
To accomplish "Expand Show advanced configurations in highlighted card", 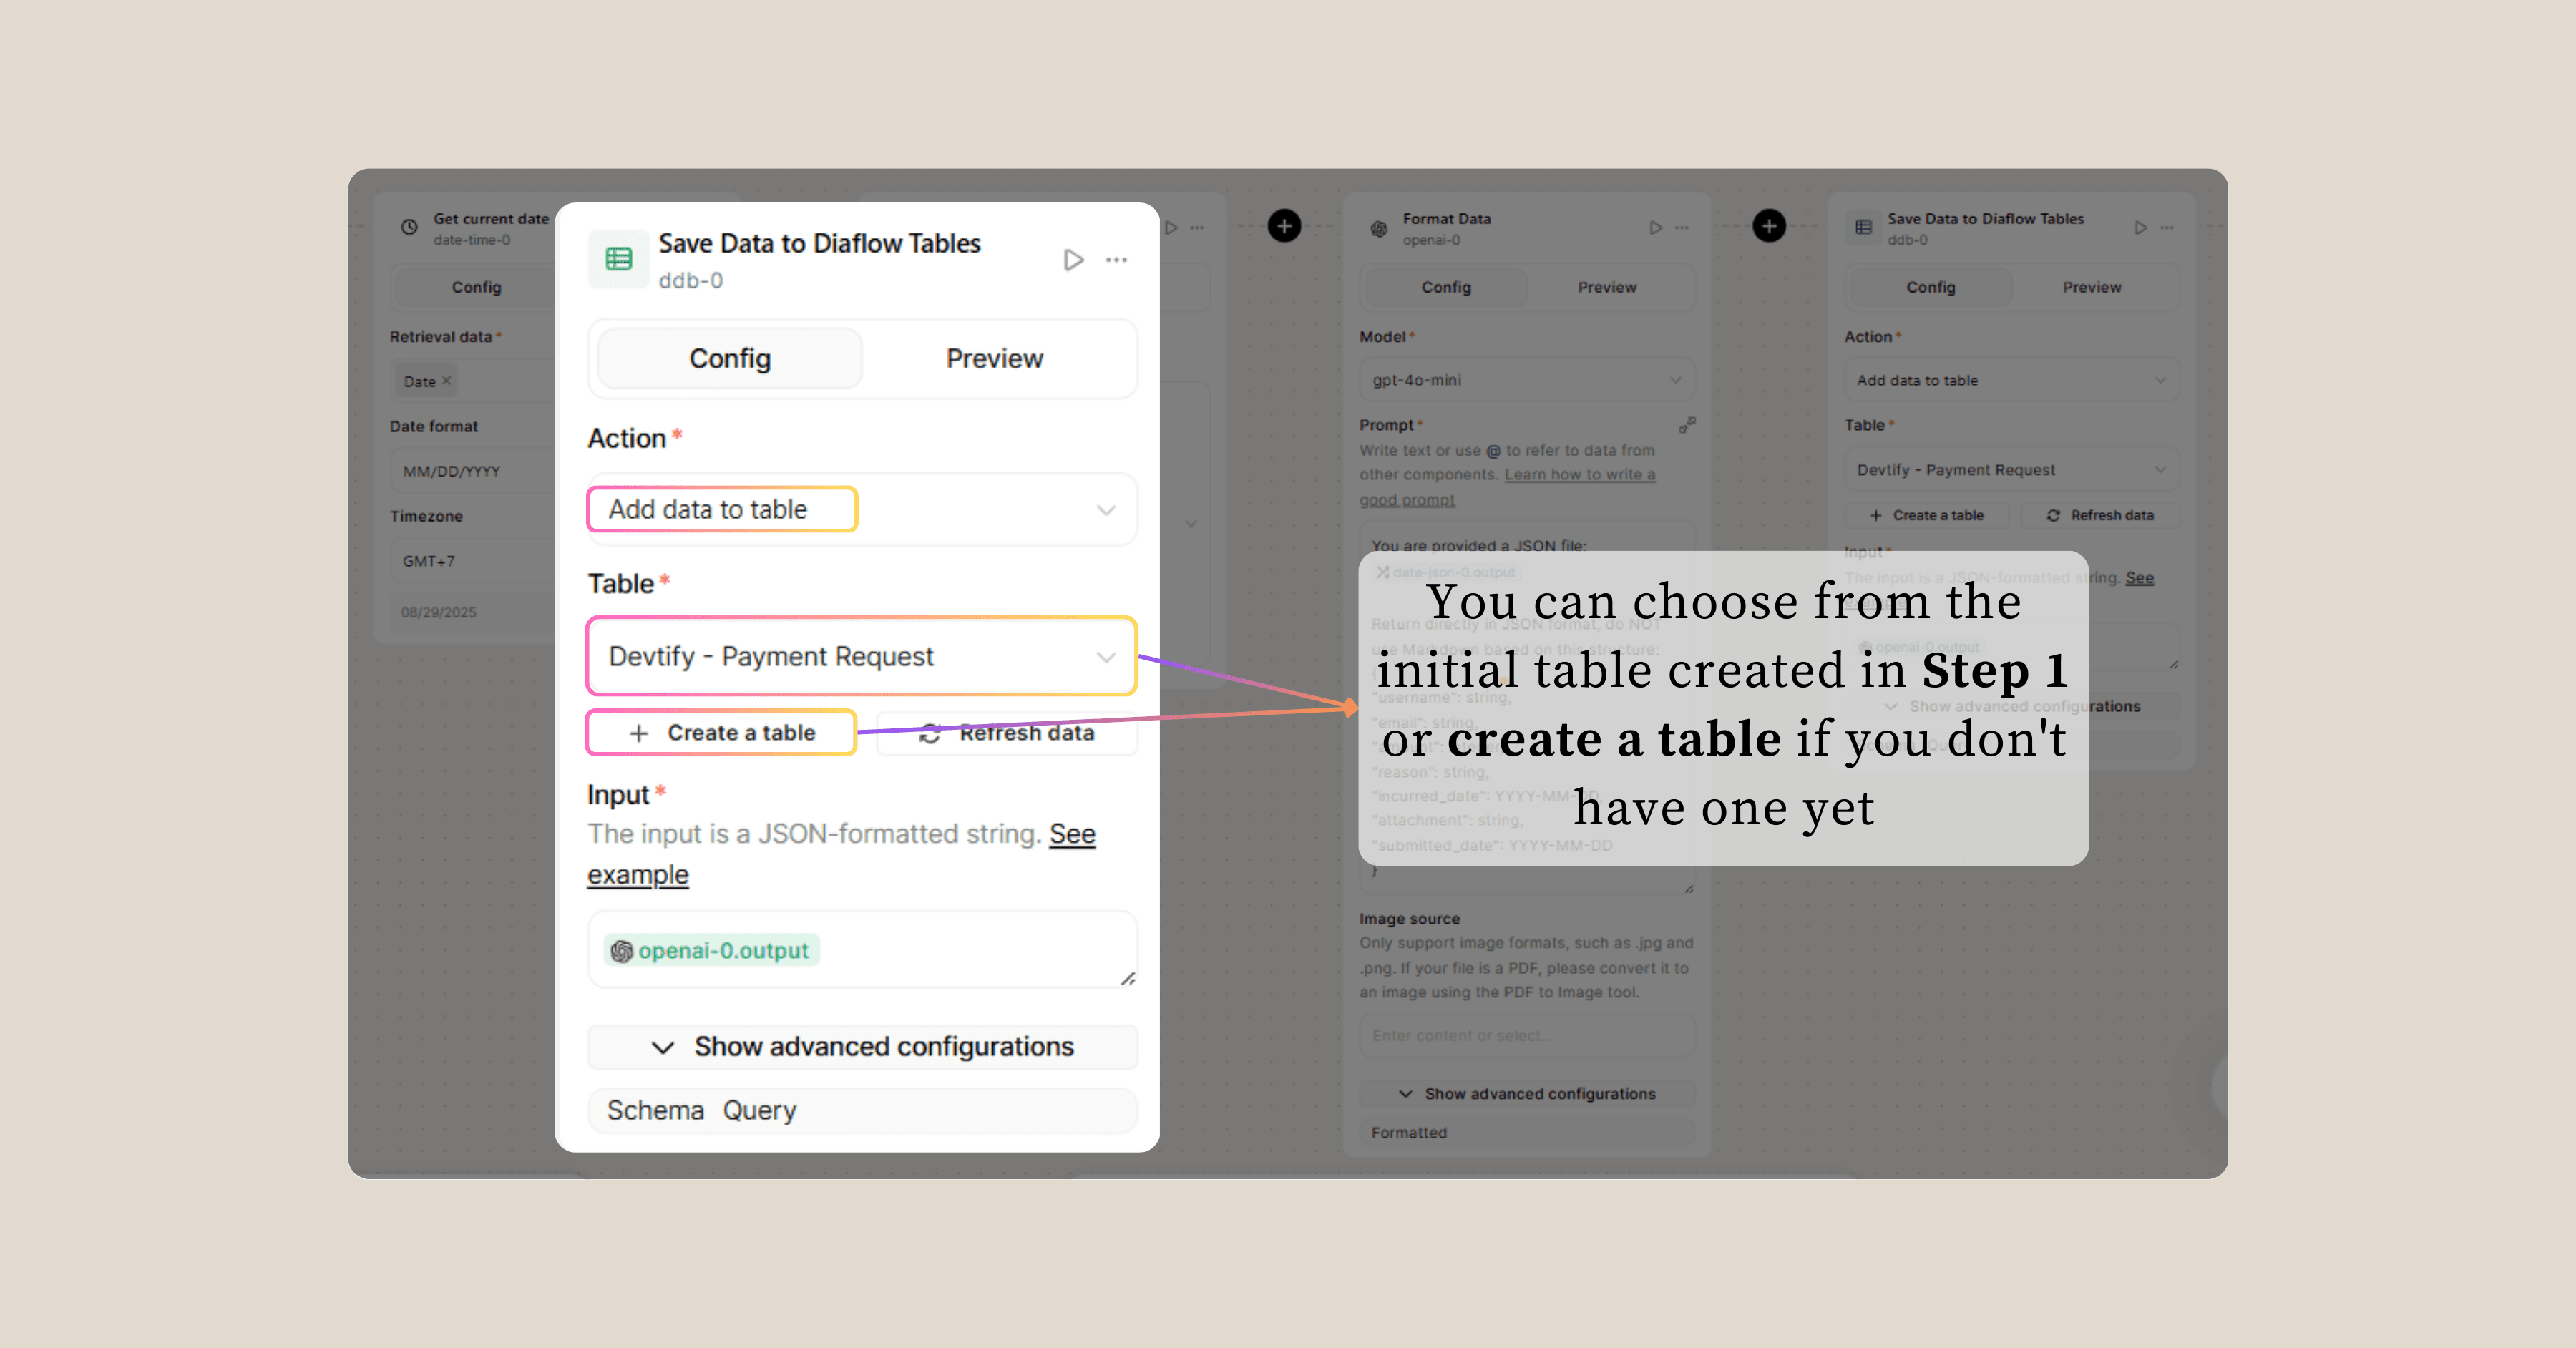I will pos(862,1046).
